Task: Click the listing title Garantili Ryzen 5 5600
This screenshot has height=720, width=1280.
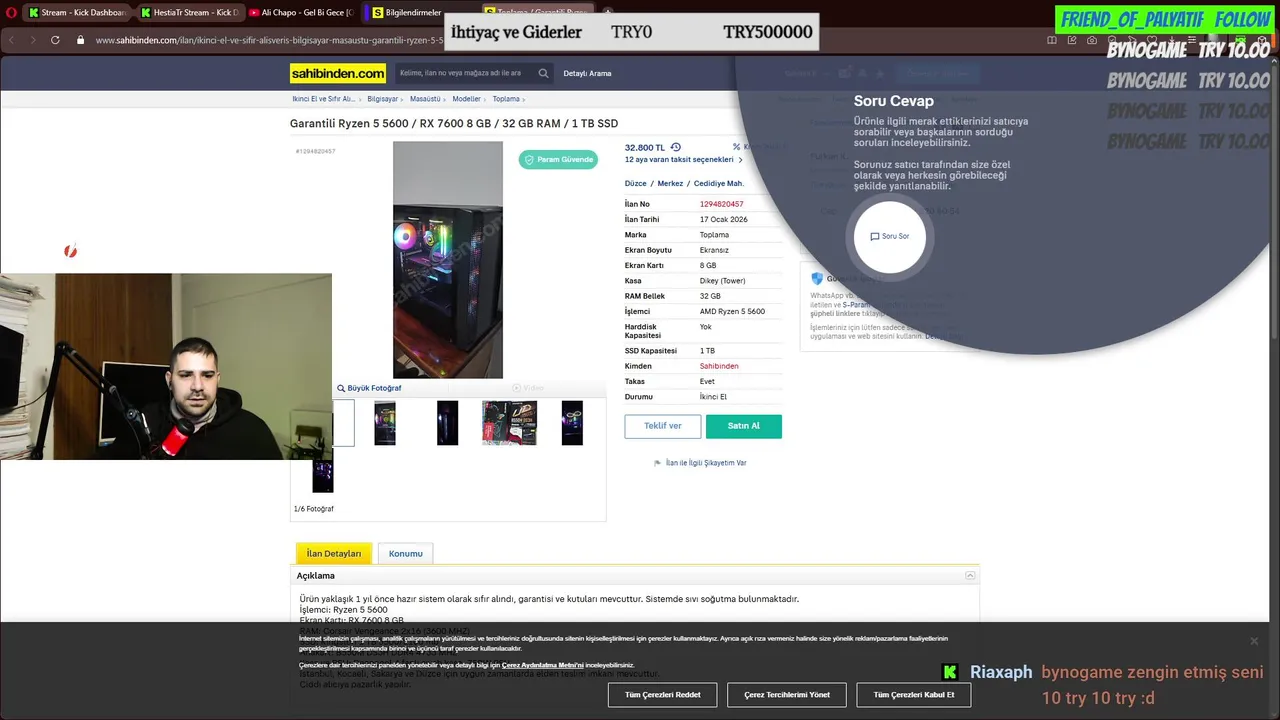Action: 454,124
